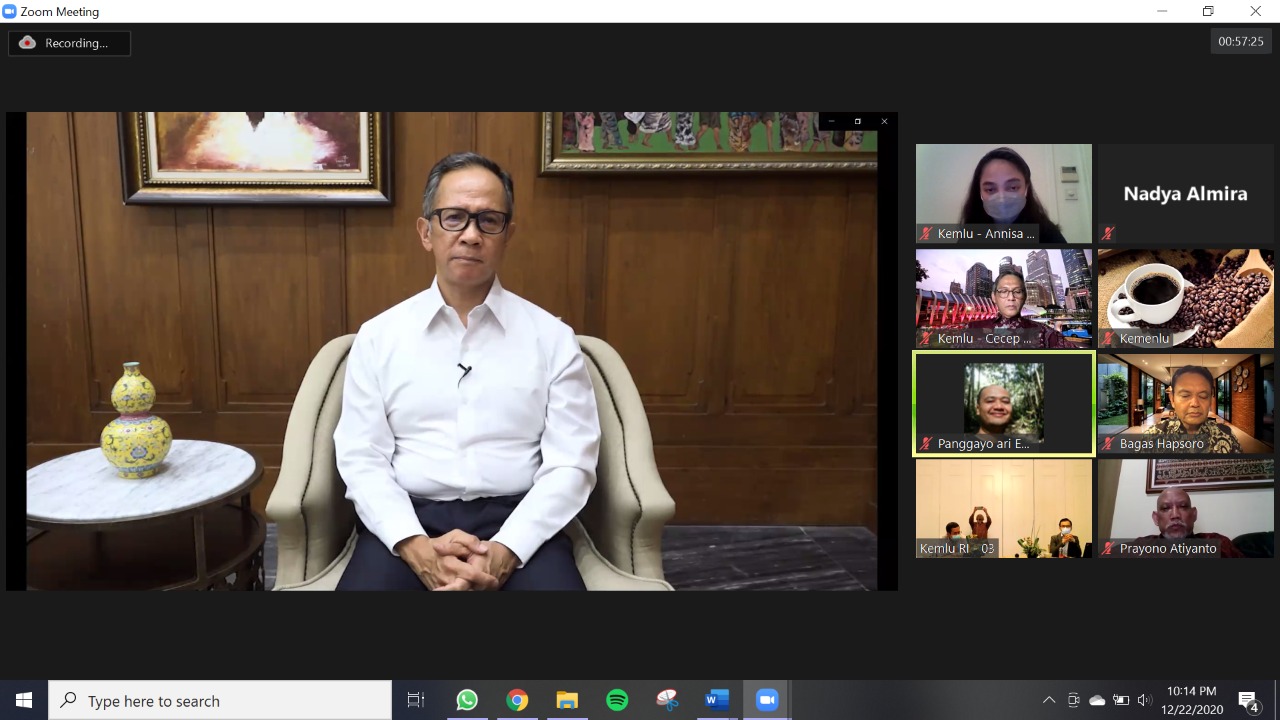This screenshot has height=720, width=1280.
Task: Click the 00:57:25 meeting timer
Action: (x=1241, y=41)
